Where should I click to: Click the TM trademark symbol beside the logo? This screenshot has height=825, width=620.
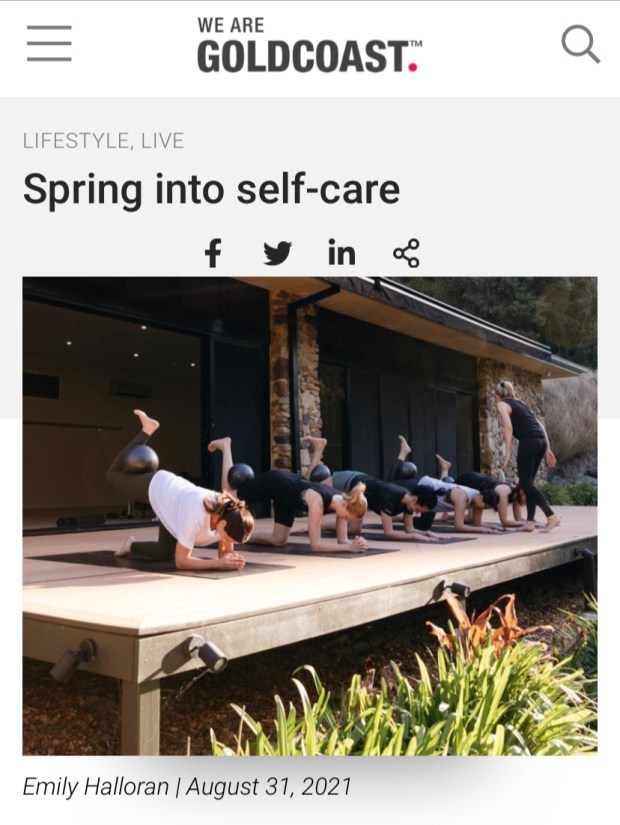(416, 44)
